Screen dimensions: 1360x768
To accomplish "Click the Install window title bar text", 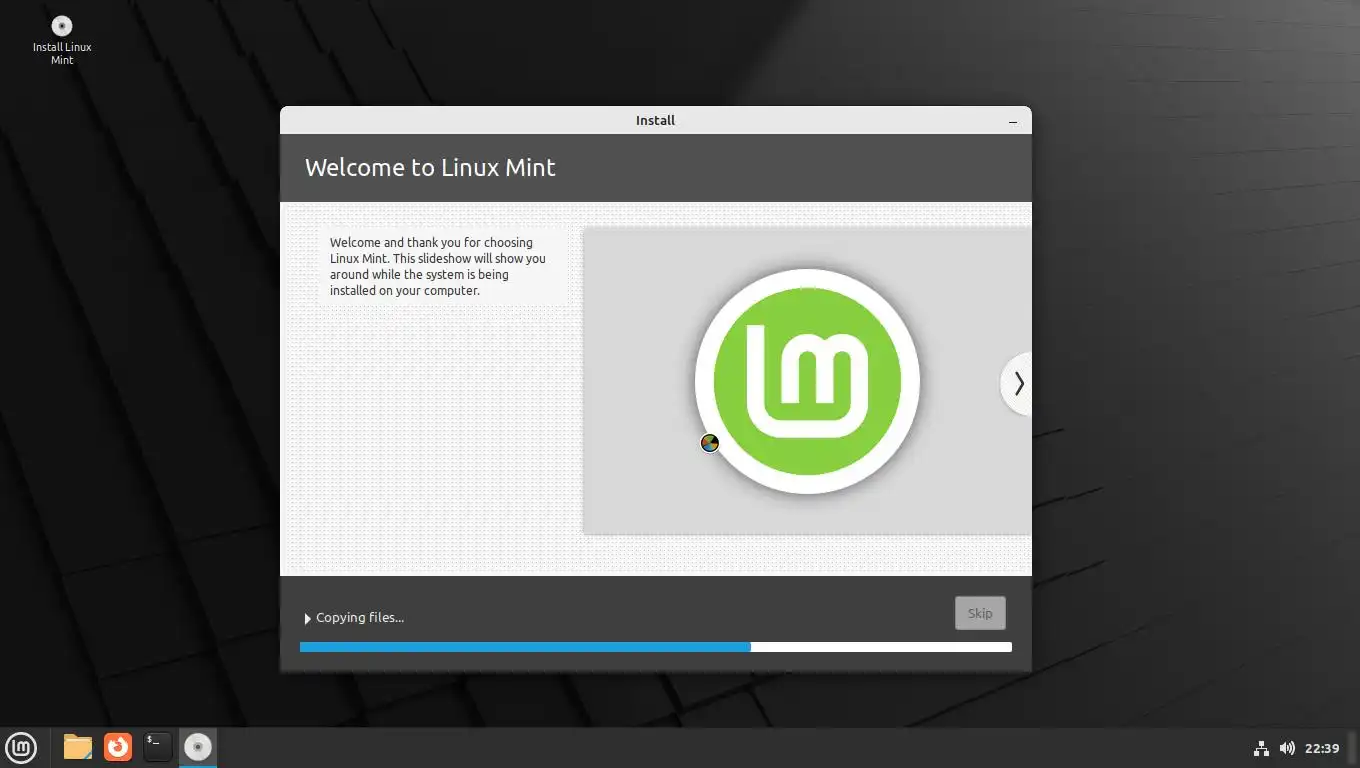I will point(656,120).
